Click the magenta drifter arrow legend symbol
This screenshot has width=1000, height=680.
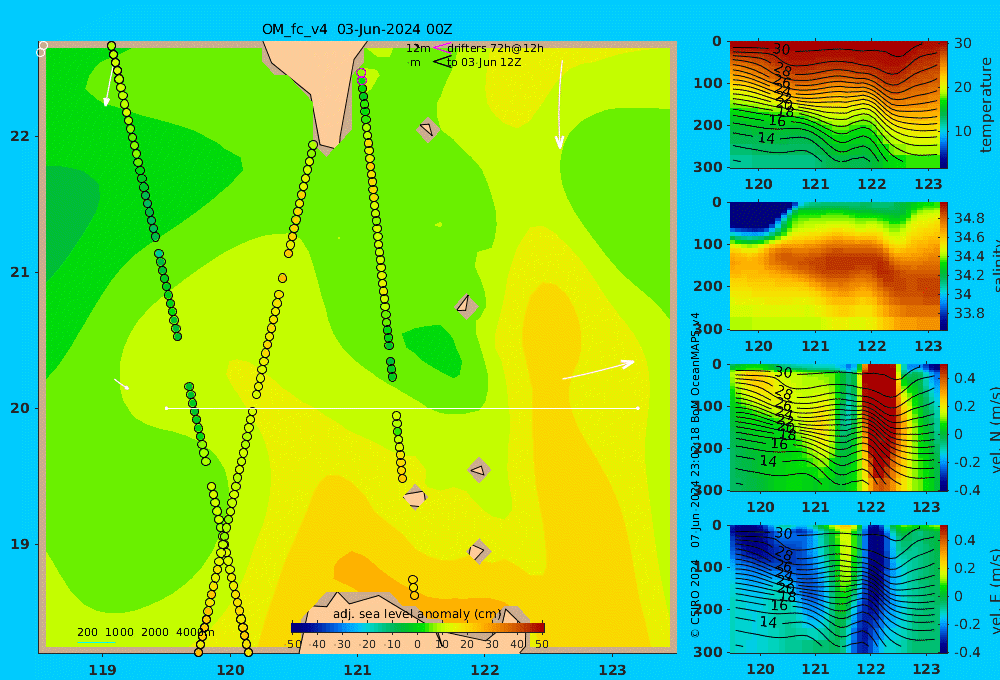[x=441, y=47]
